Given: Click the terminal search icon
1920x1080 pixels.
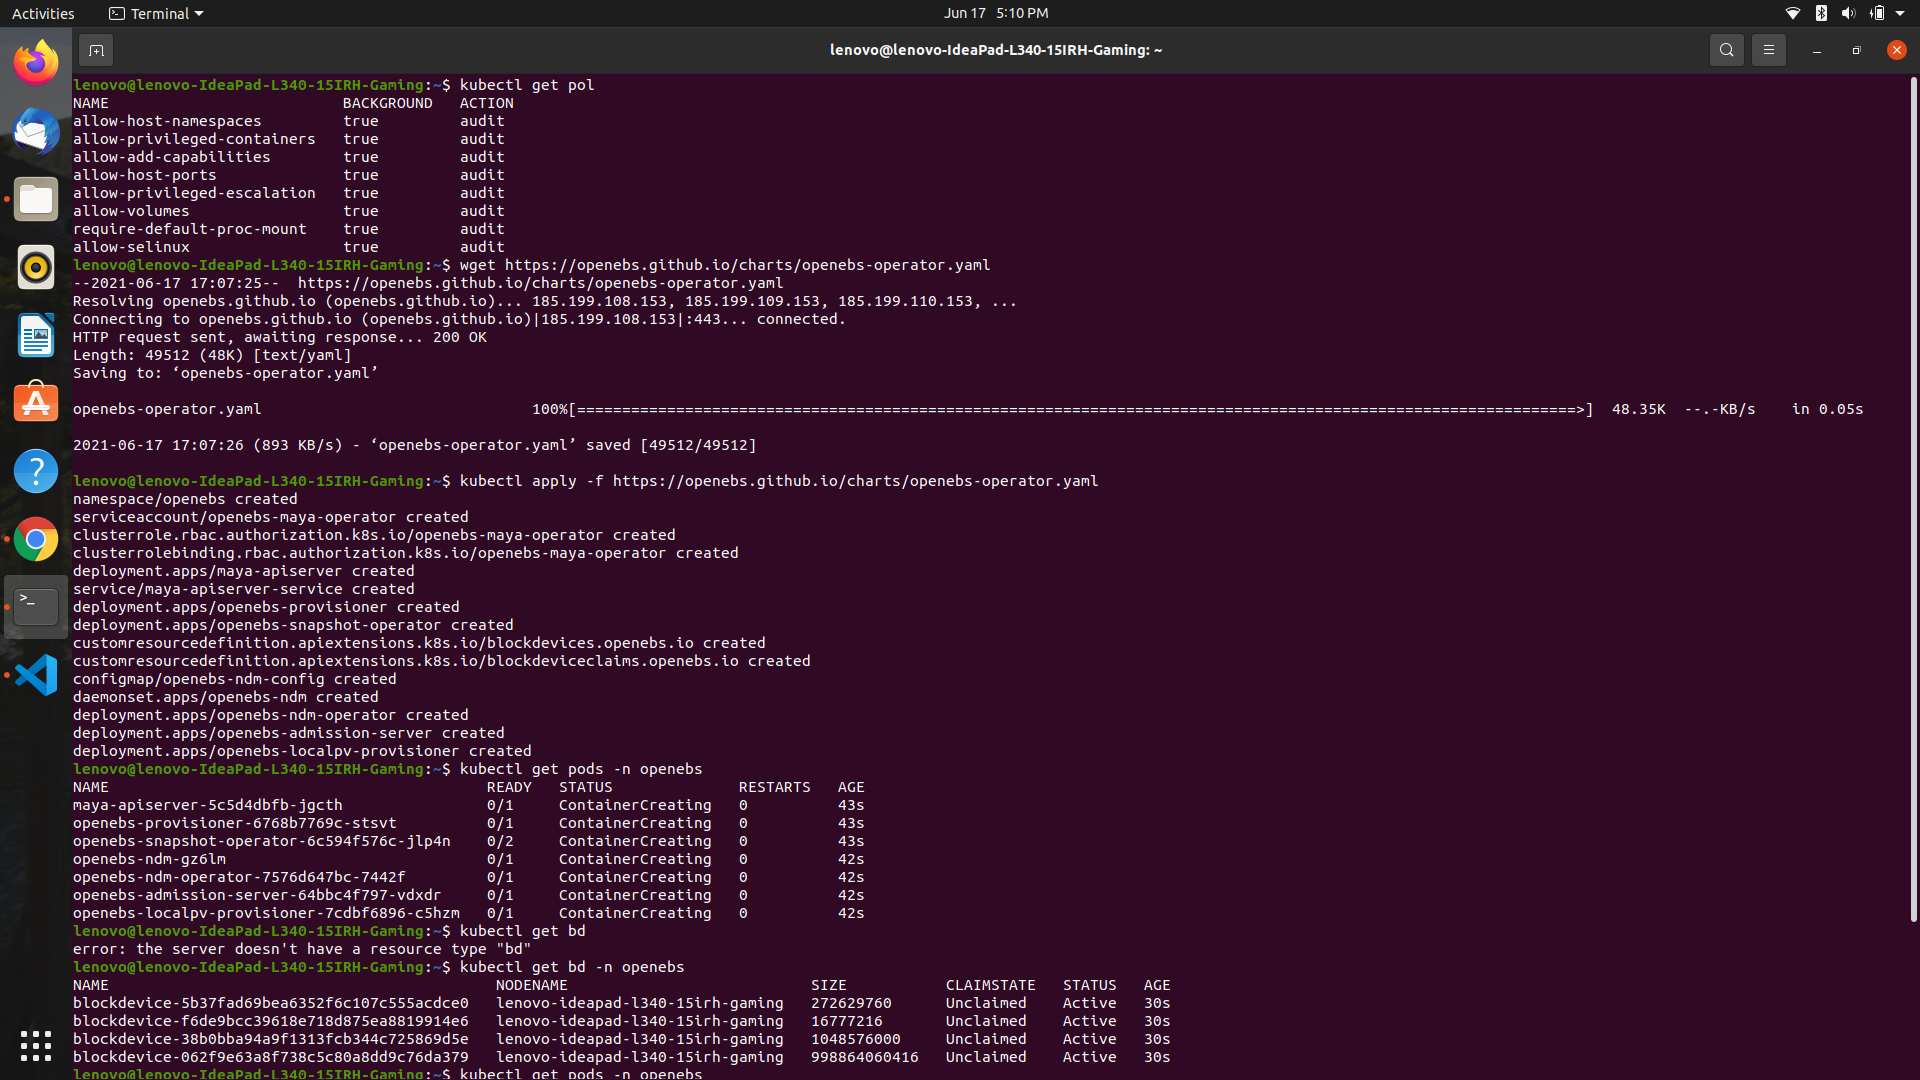Looking at the screenshot, I should tap(1726, 50).
